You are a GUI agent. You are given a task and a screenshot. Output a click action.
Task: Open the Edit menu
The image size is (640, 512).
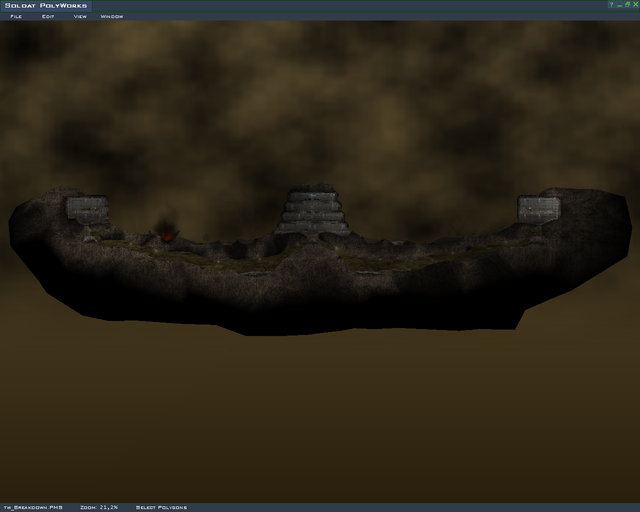(x=48, y=17)
